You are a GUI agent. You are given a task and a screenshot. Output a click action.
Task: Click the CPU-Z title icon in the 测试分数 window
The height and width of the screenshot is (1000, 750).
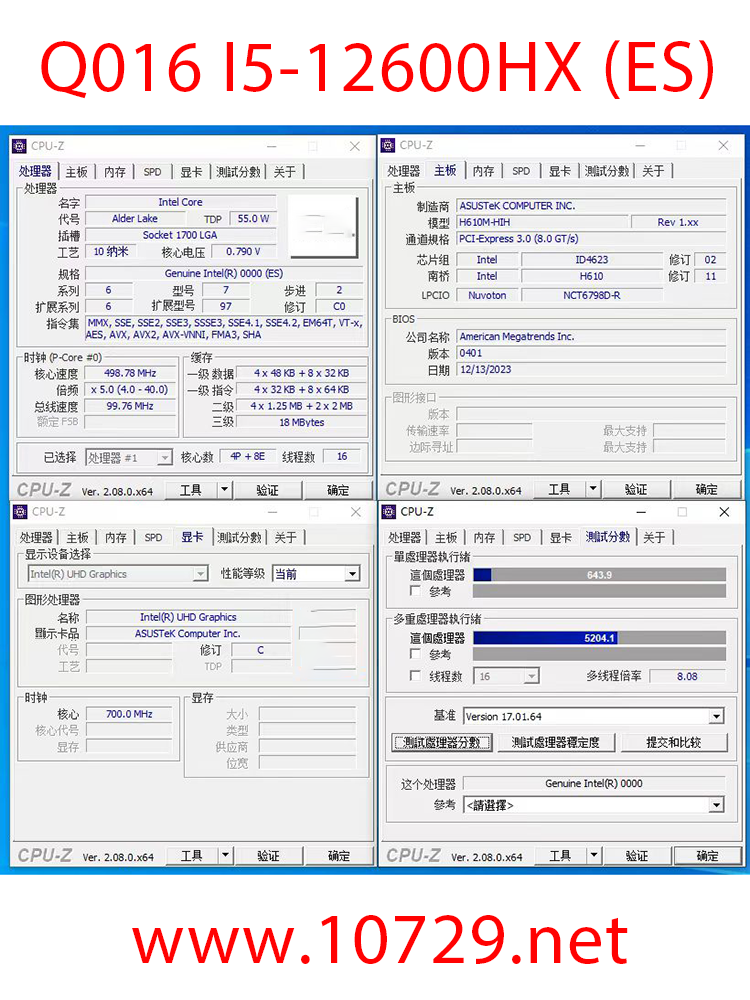click(x=389, y=512)
